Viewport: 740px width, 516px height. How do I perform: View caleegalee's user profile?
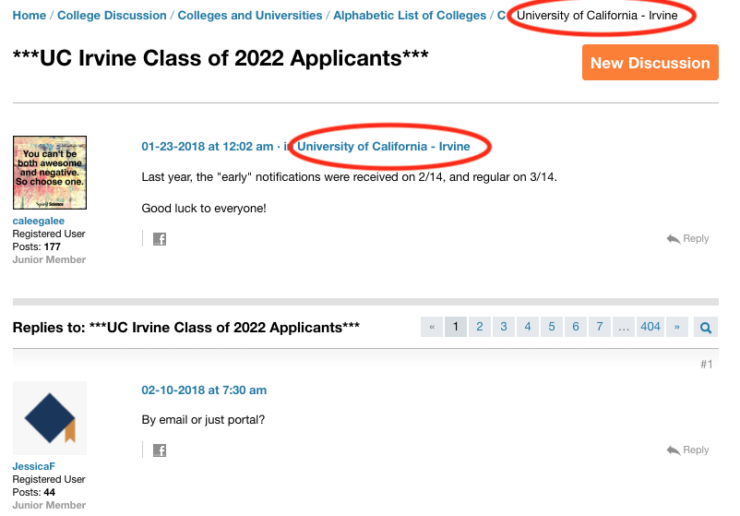point(38,221)
